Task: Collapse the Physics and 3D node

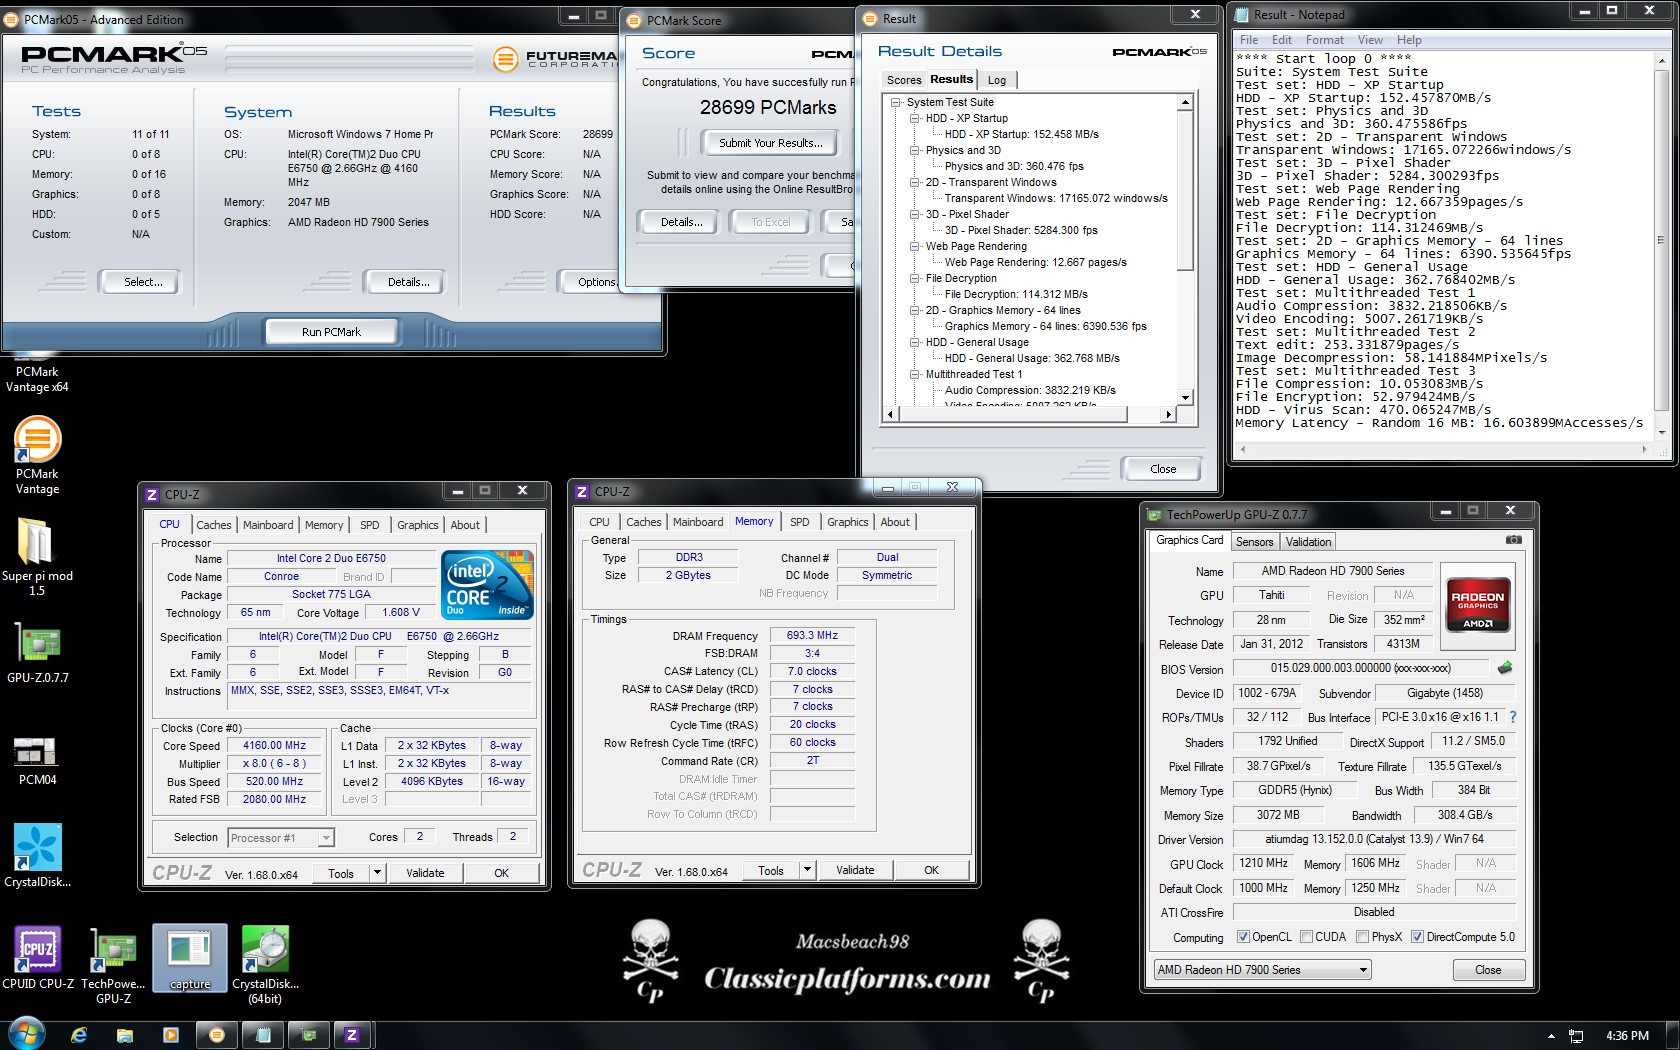Action: [914, 150]
